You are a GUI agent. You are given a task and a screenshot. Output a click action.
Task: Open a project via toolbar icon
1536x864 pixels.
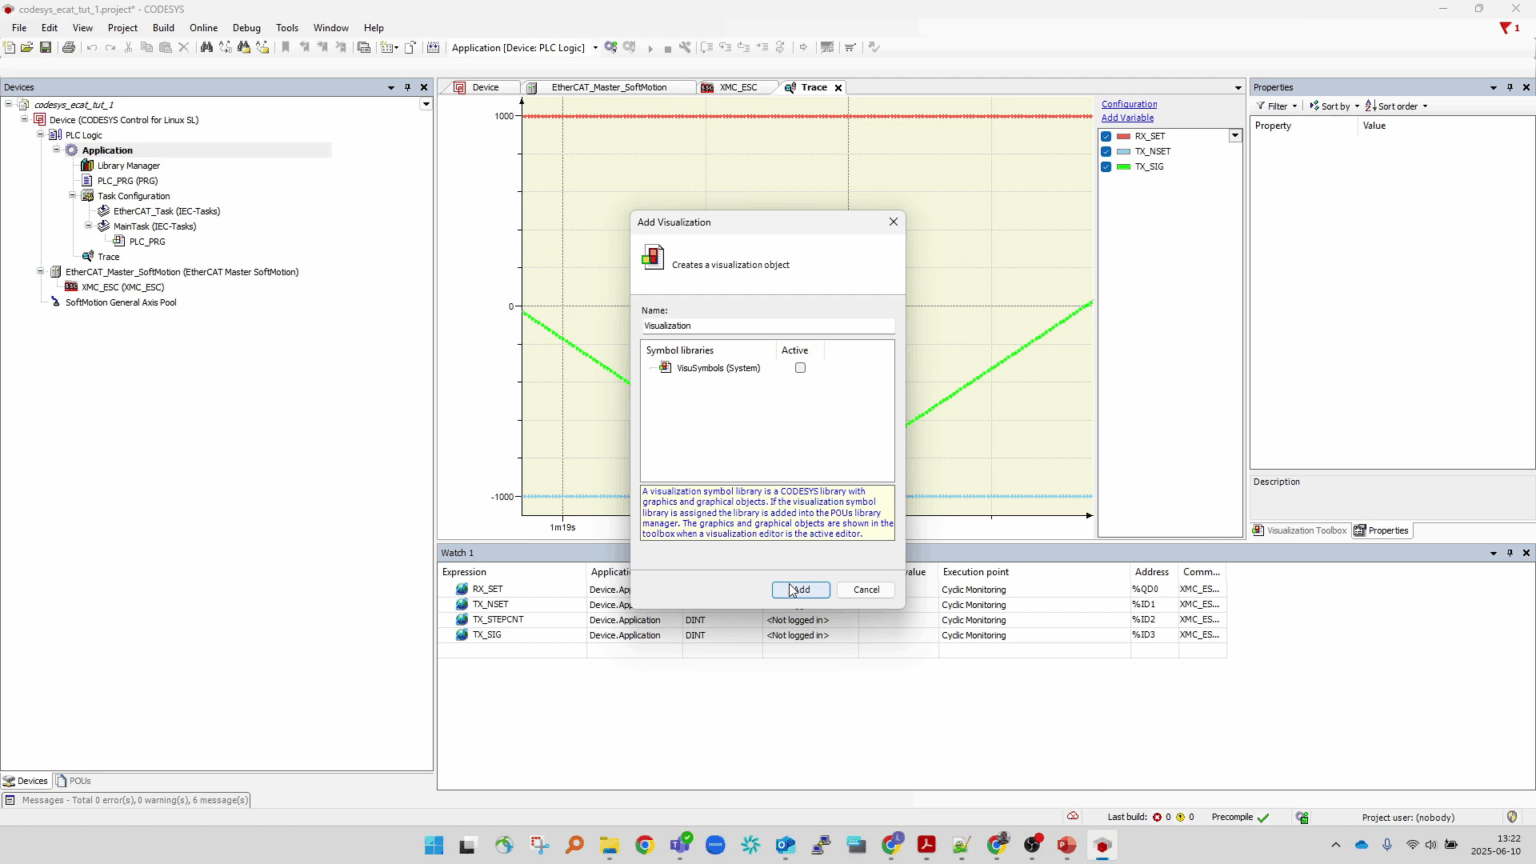(x=27, y=47)
